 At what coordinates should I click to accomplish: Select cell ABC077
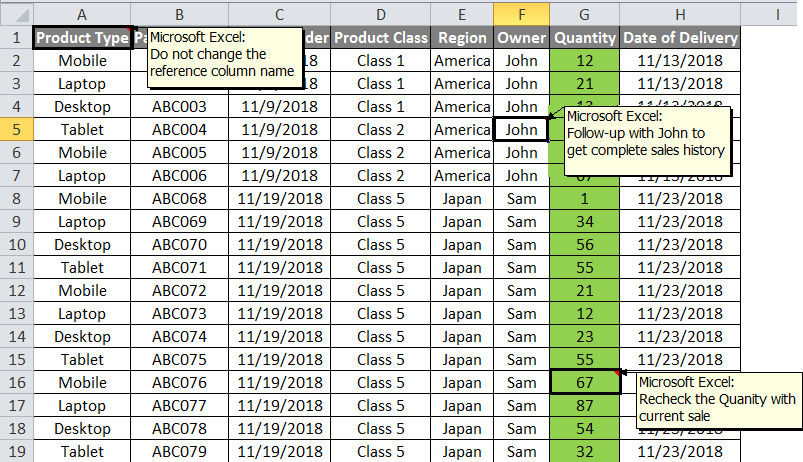click(x=179, y=406)
